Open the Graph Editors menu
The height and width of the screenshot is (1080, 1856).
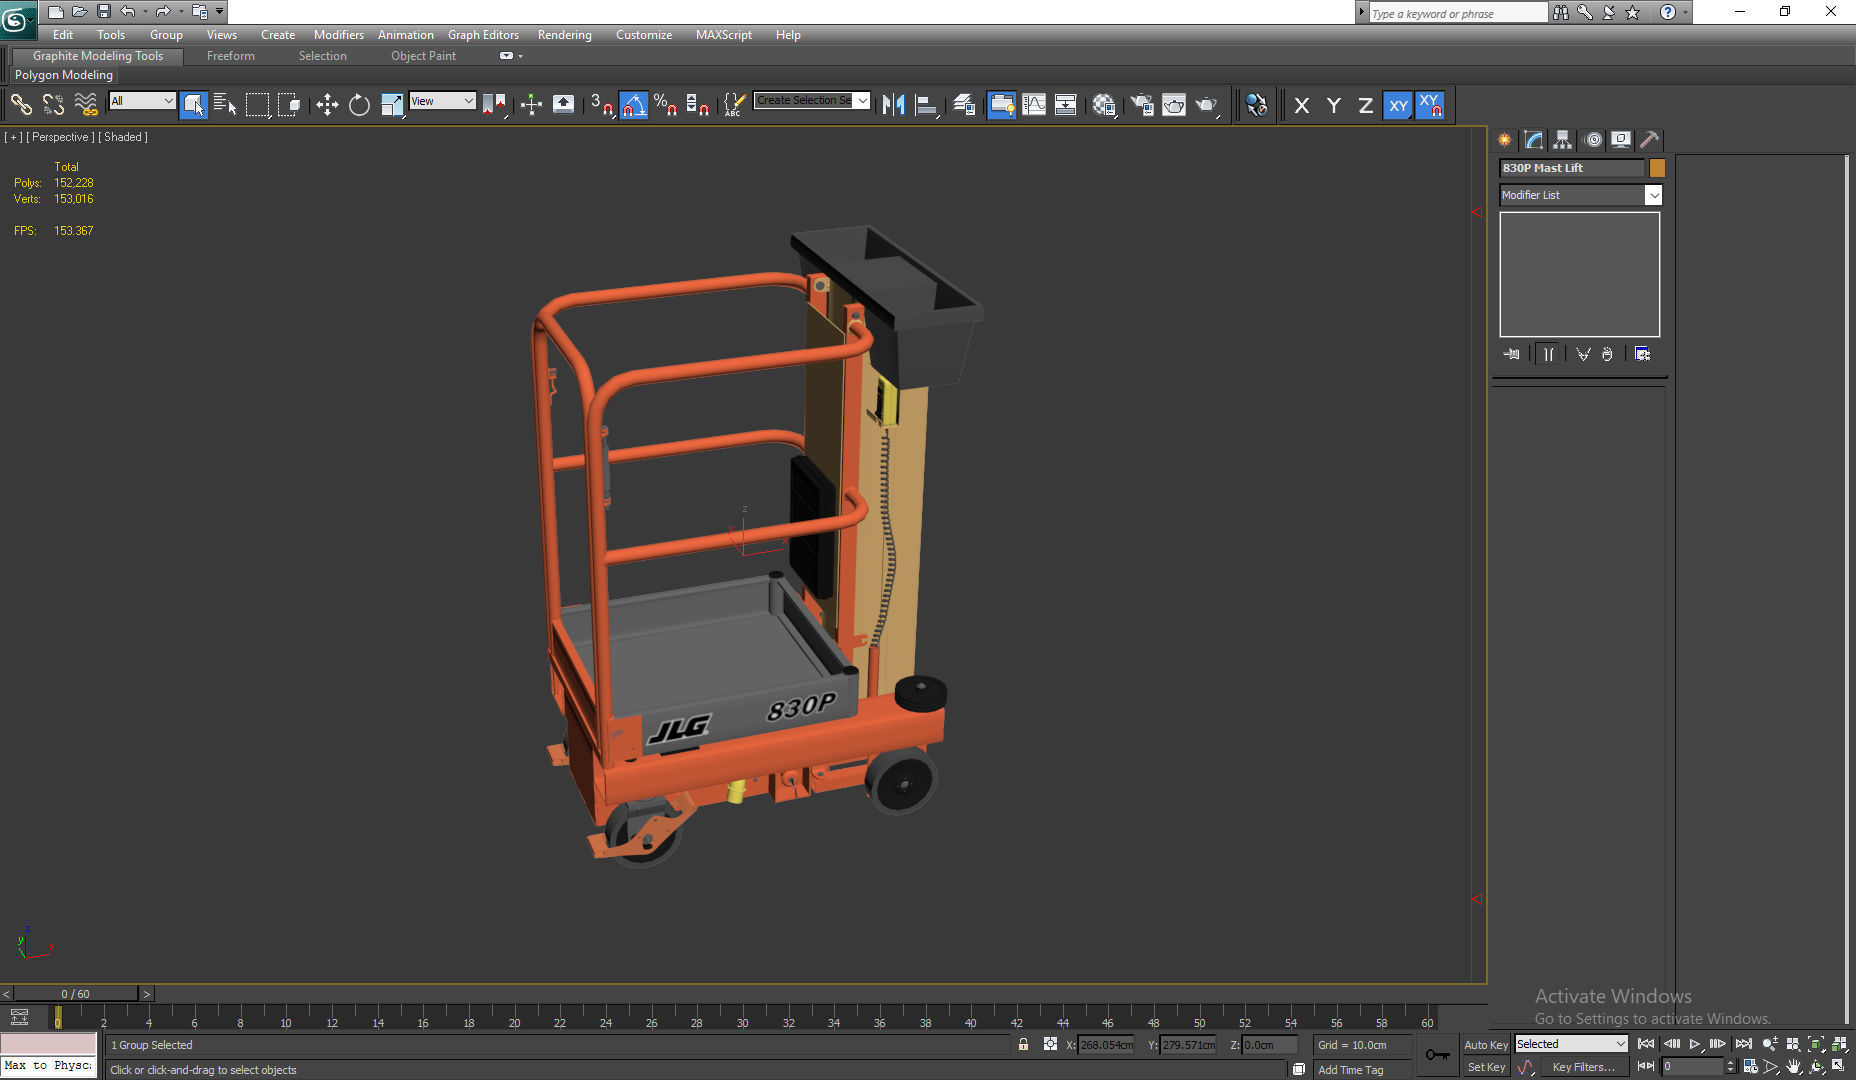coord(483,35)
